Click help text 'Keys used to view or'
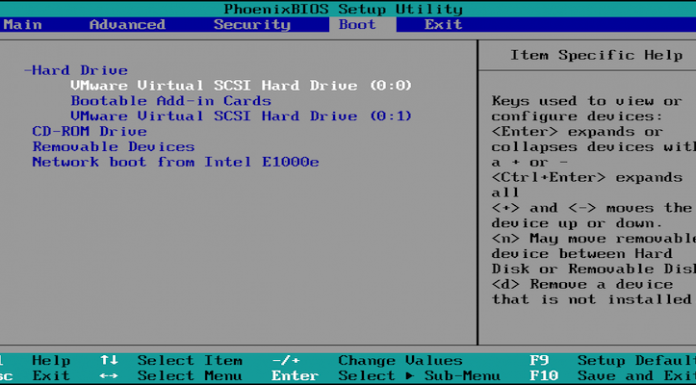Screen dimensions: 696x385 pos(587,101)
